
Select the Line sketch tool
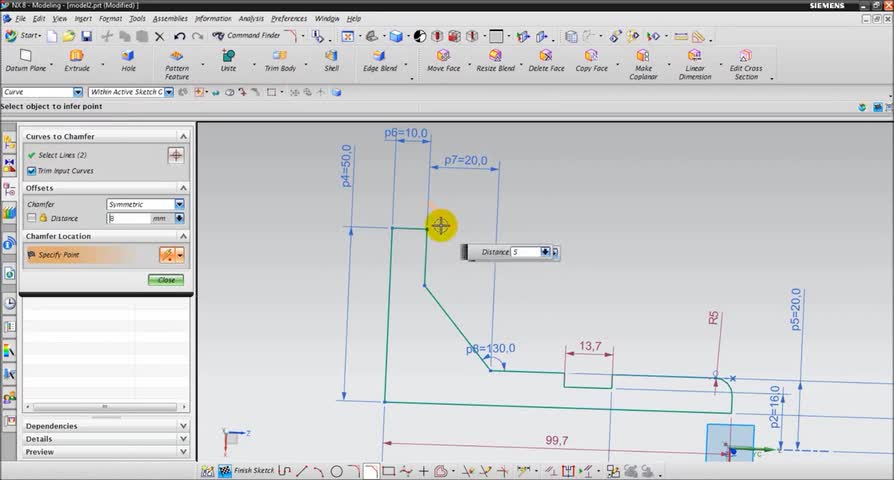(x=302, y=471)
